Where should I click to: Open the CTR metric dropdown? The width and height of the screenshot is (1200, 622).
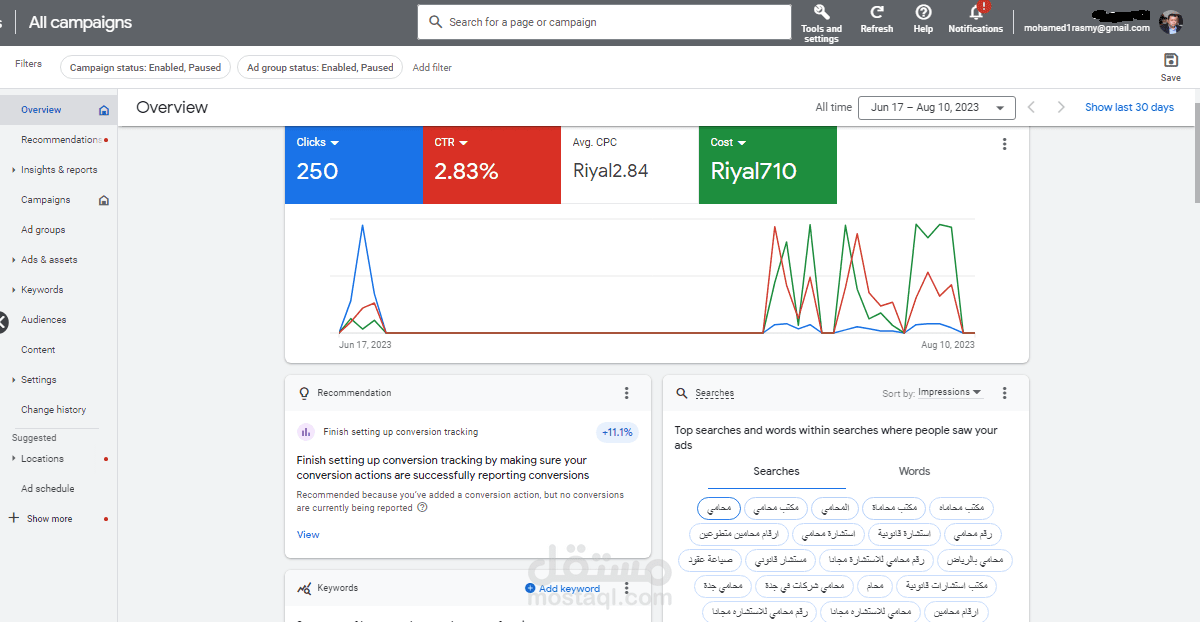(x=464, y=143)
